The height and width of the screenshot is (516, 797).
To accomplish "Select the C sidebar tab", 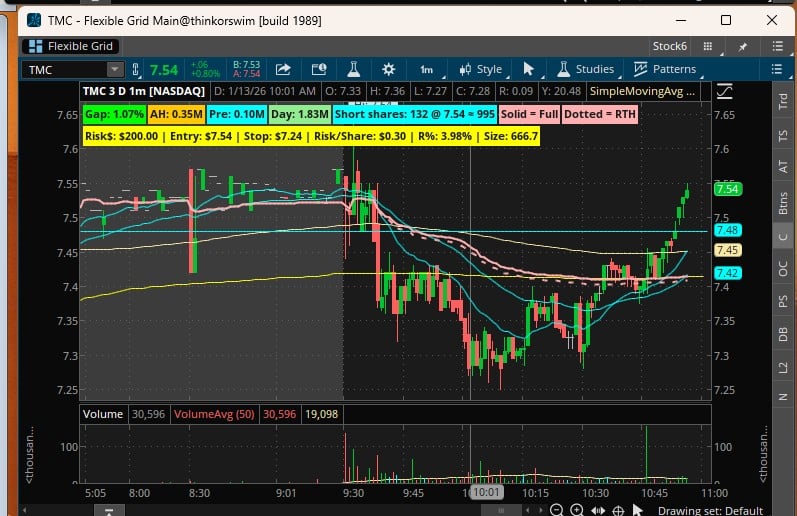I will 783,237.
